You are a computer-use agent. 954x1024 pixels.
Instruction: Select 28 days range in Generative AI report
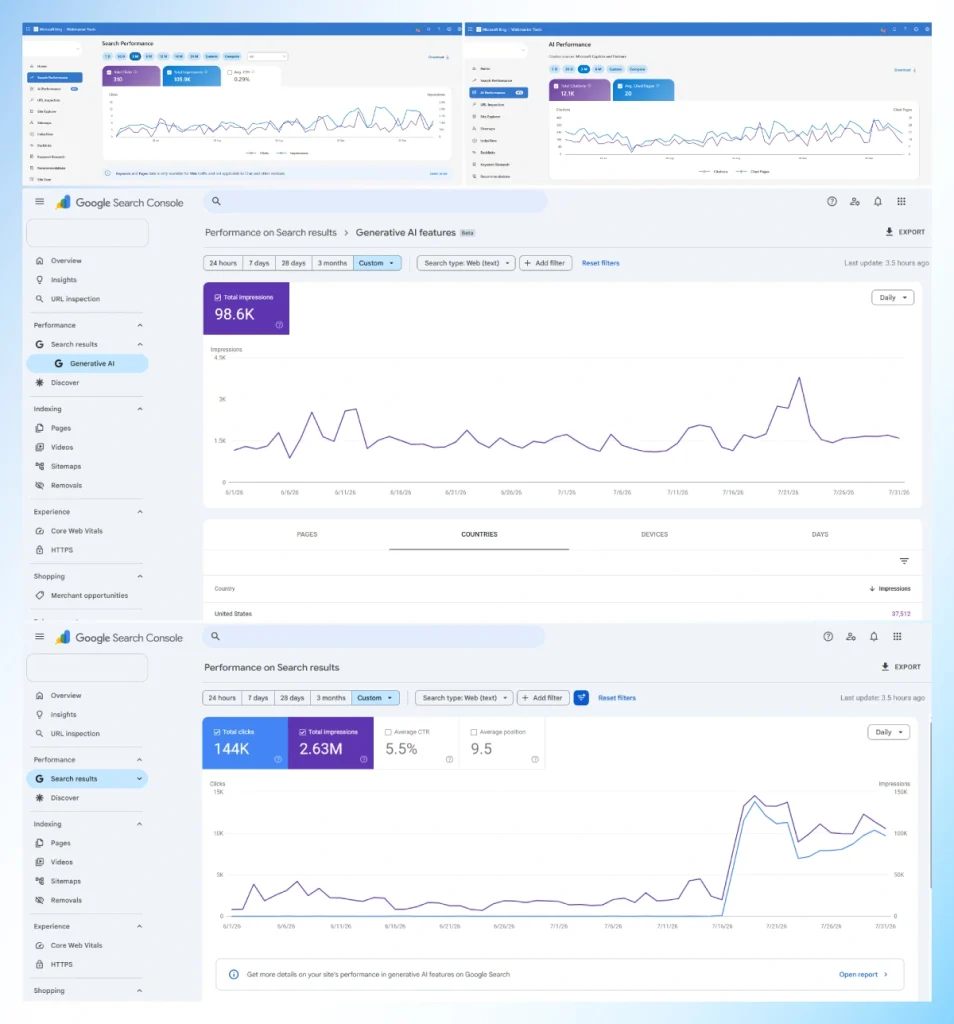(293, 263)
